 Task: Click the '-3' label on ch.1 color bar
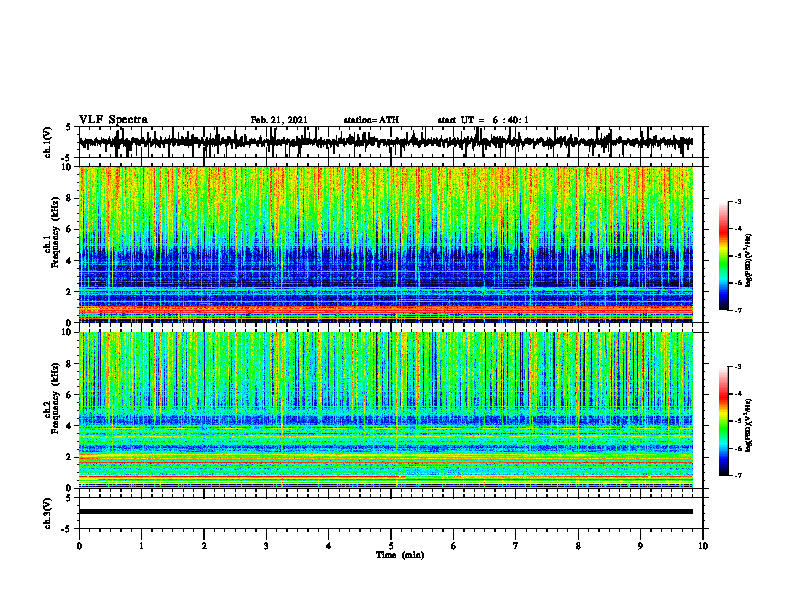(x=738, y=201)
